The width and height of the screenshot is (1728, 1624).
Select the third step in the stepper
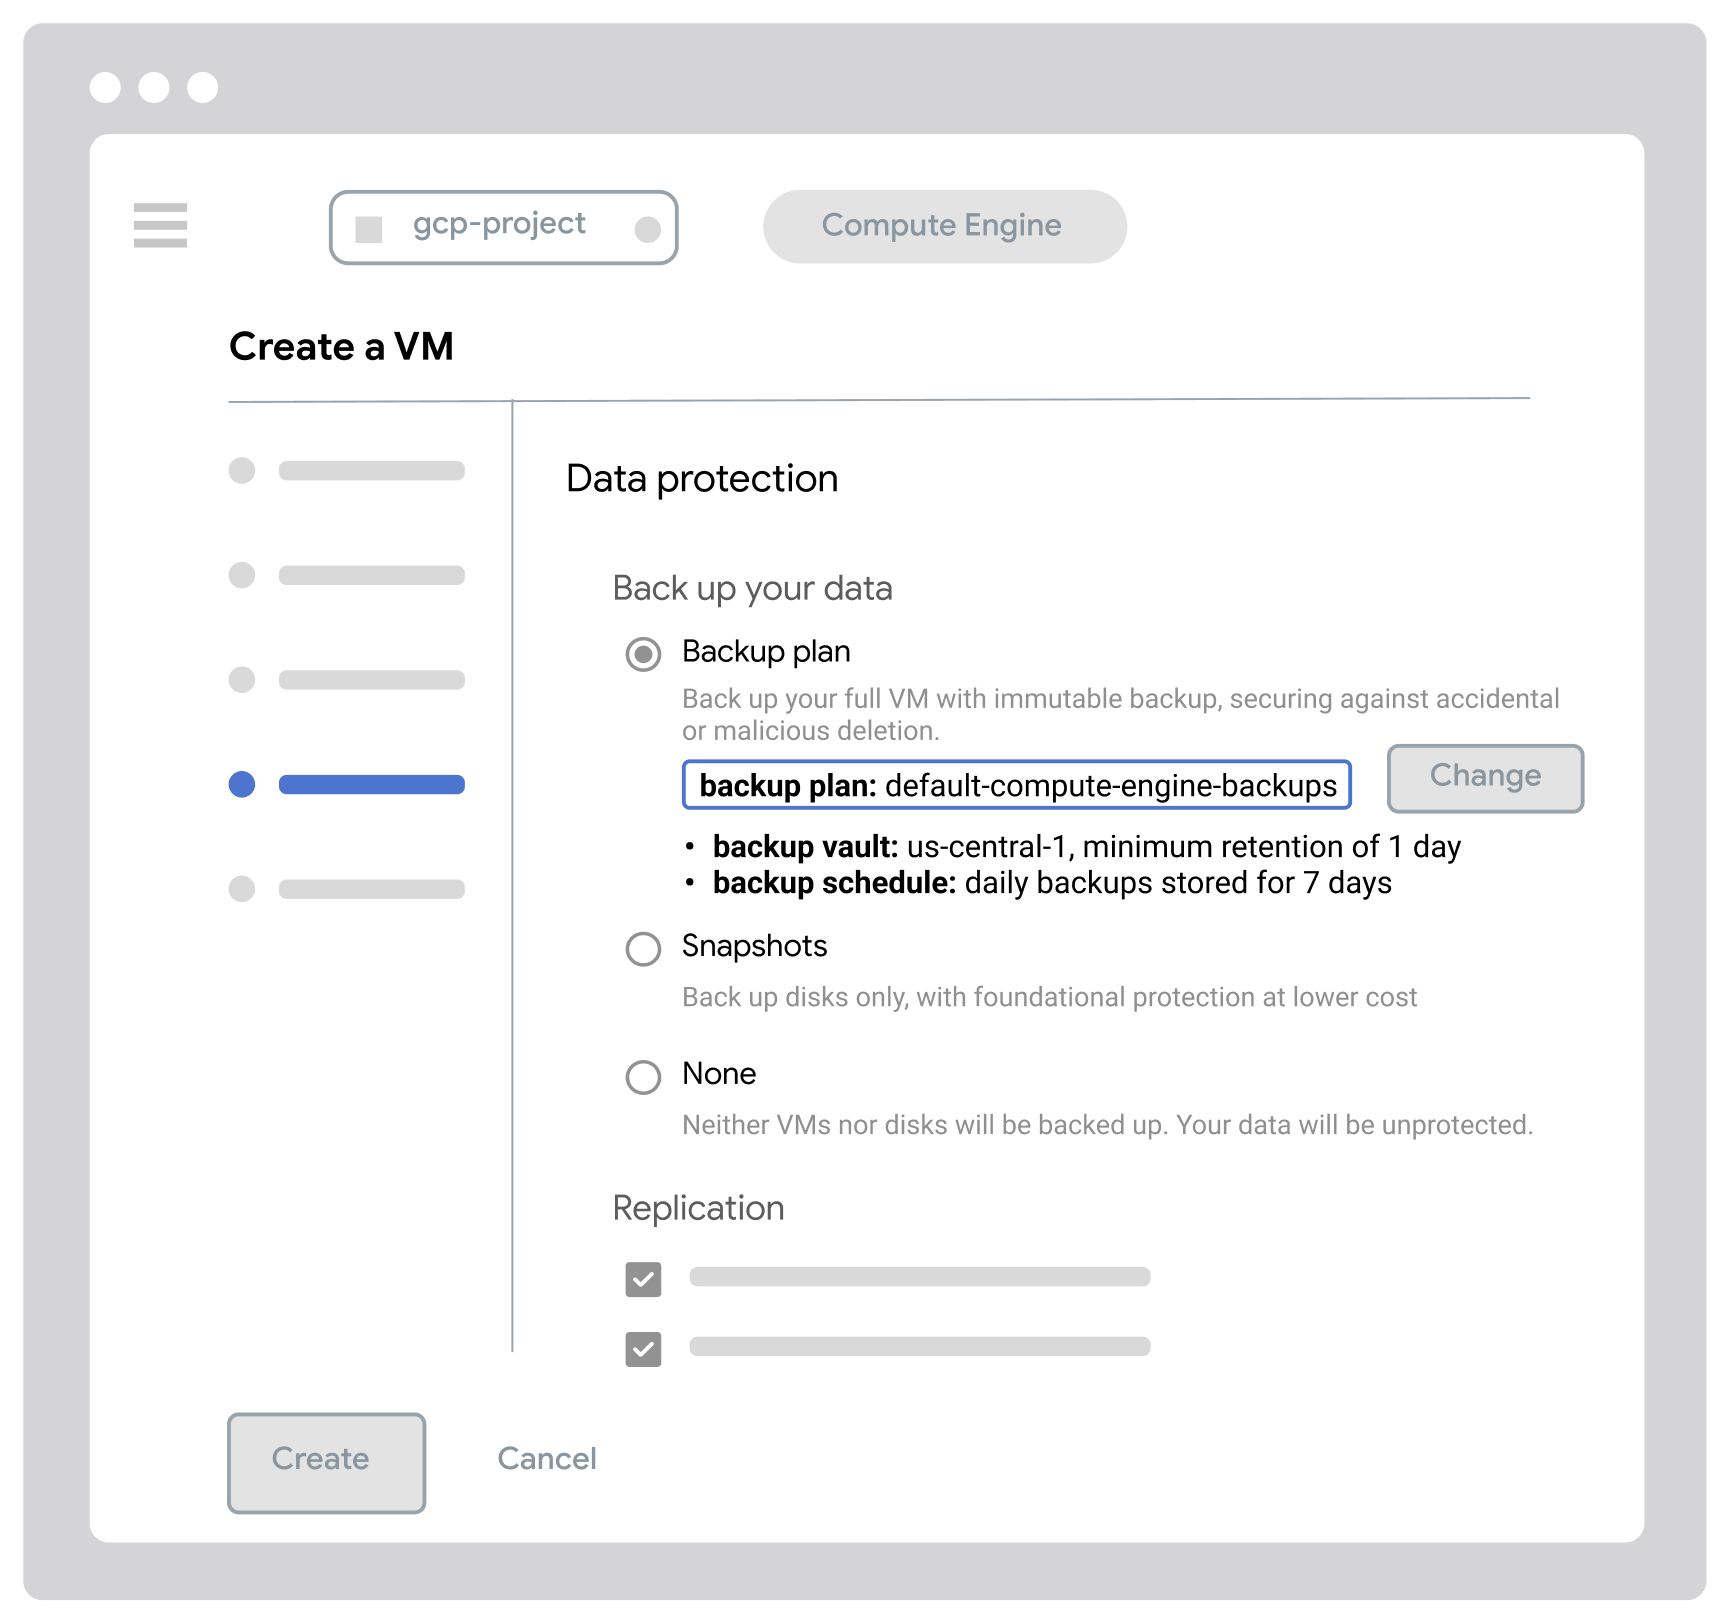coord(241,680)
